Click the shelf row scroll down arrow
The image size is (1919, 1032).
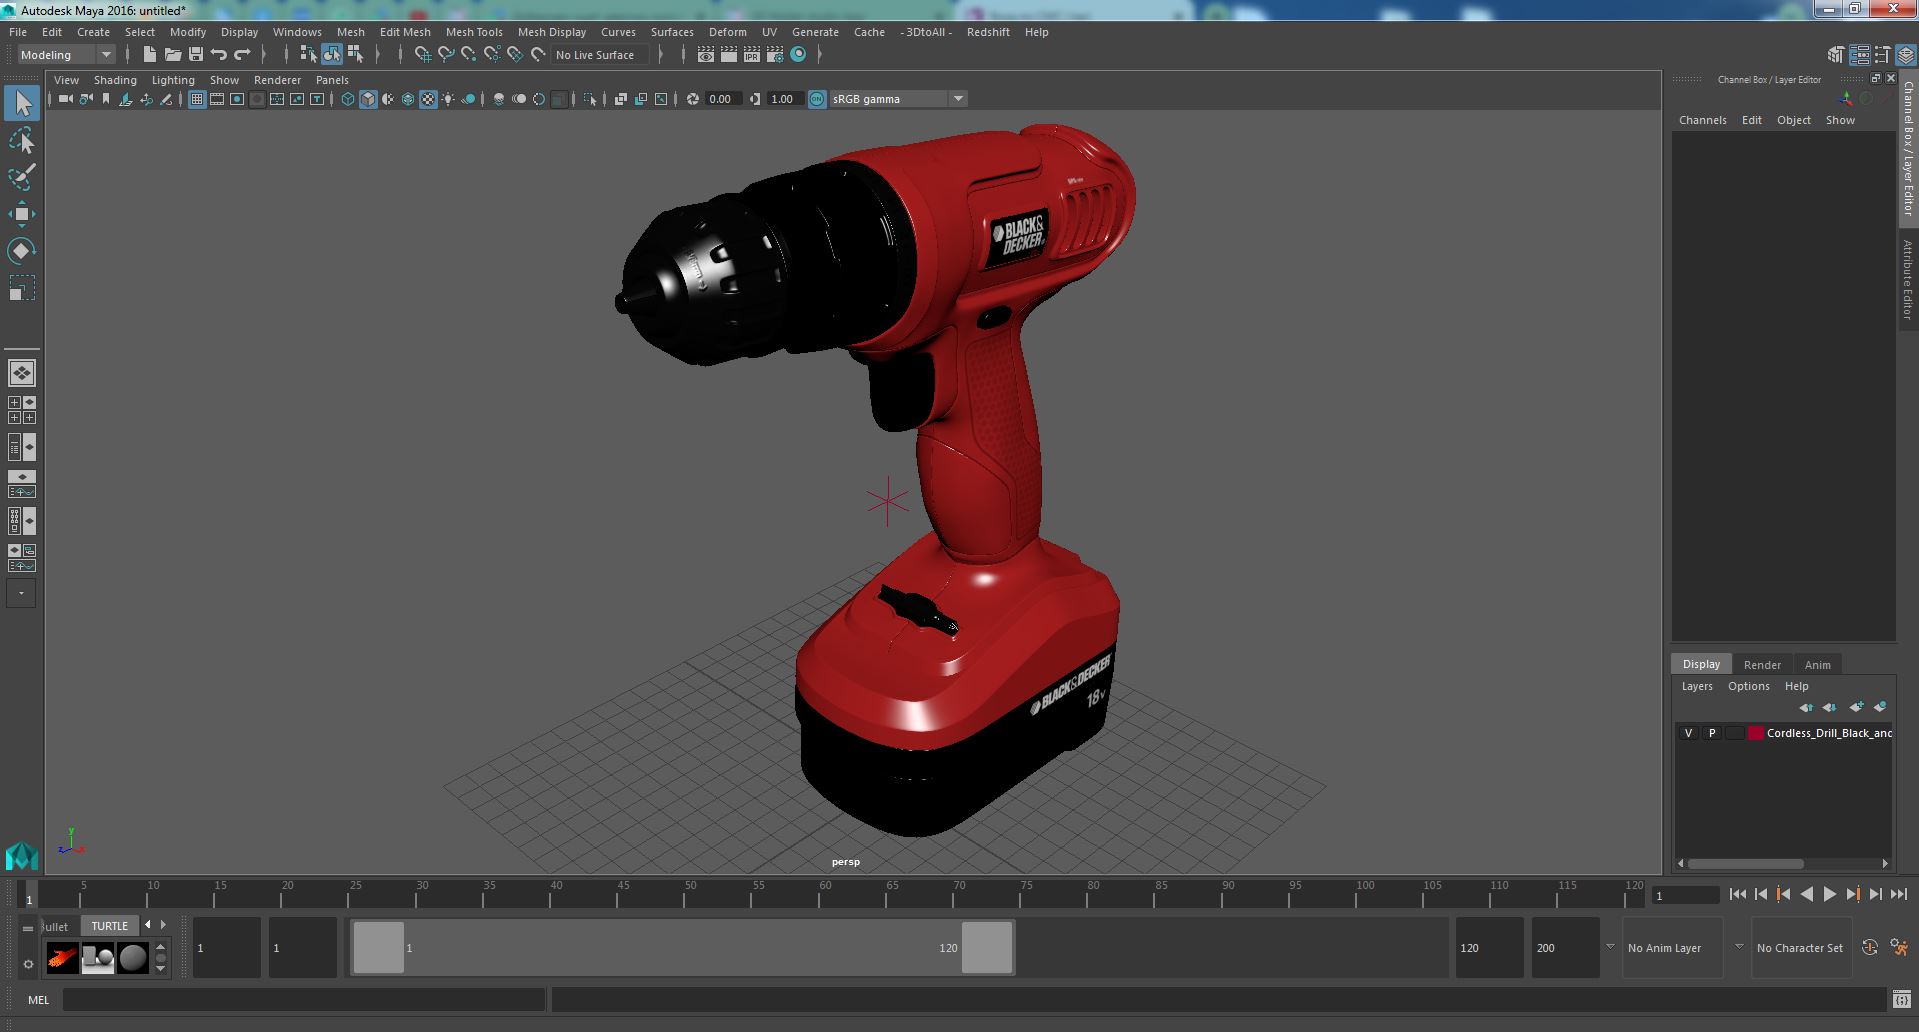coord(160,969)
